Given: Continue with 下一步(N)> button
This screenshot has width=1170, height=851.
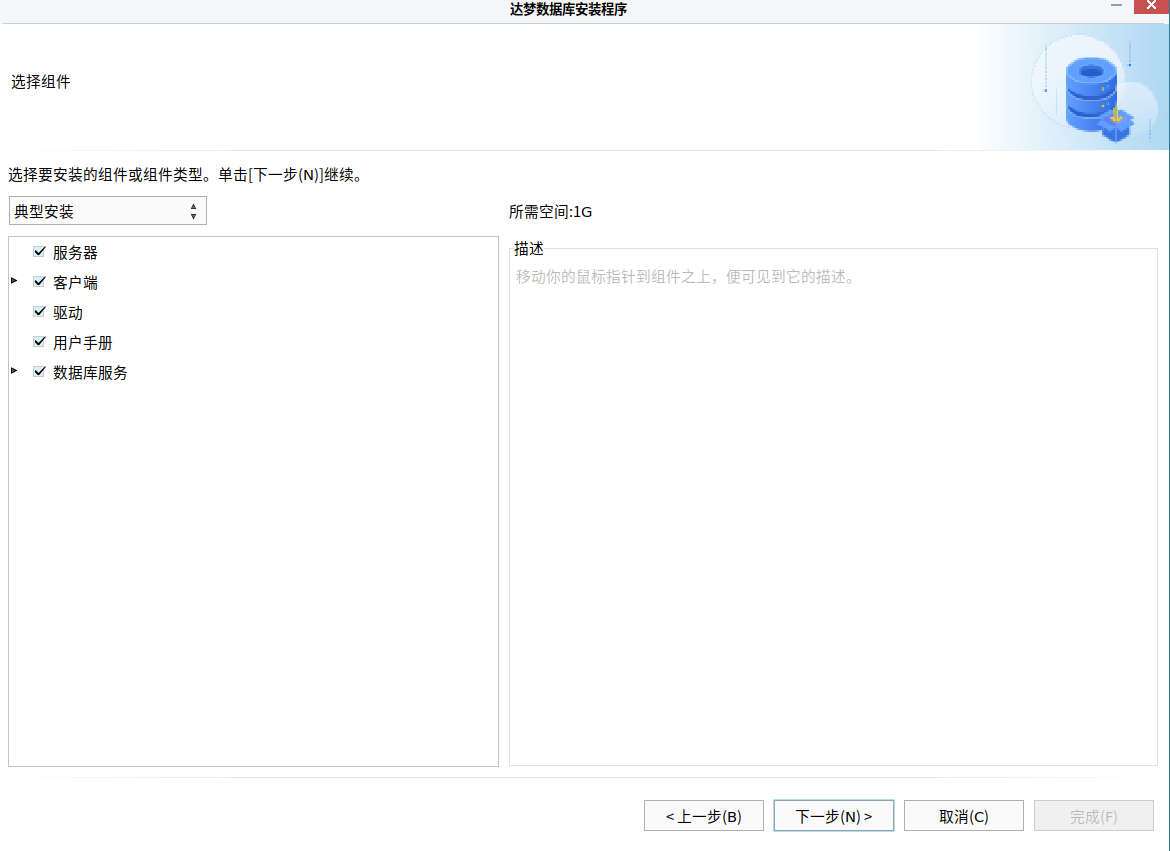Looking at the screenshot, I should pyautogui.click(x=833, y=816).
